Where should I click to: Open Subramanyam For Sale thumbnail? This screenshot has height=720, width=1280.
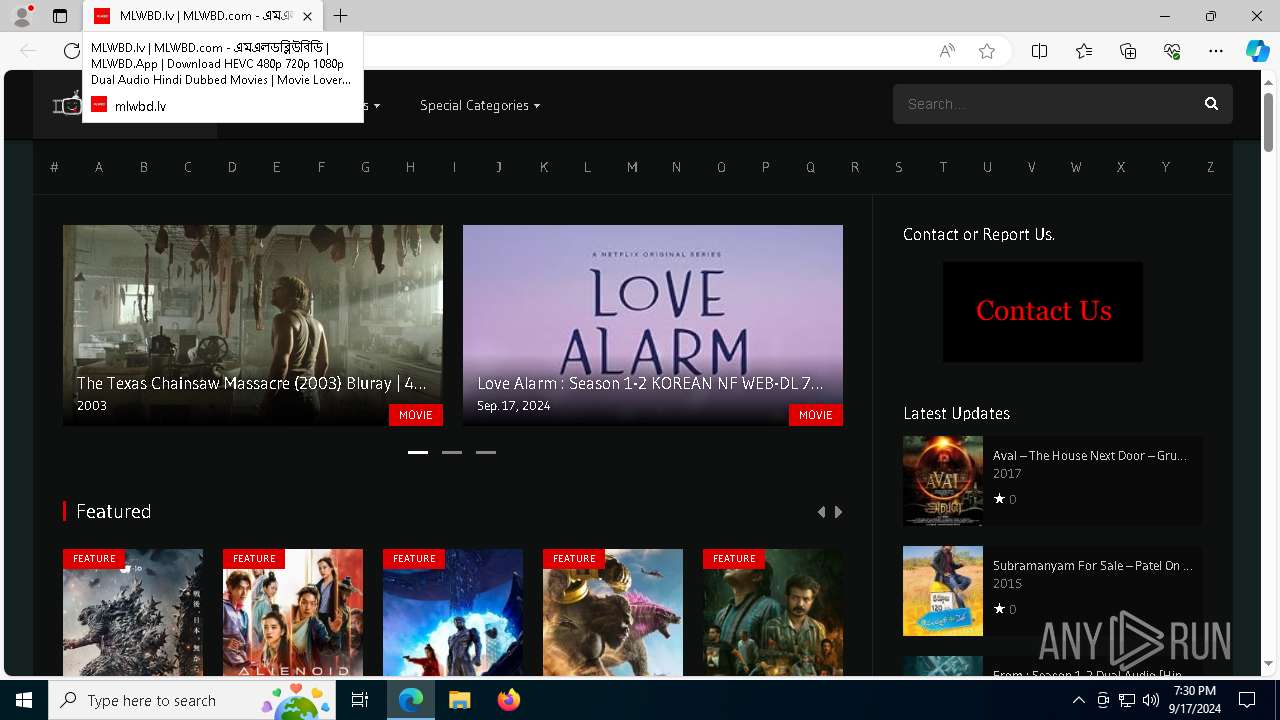943,591
